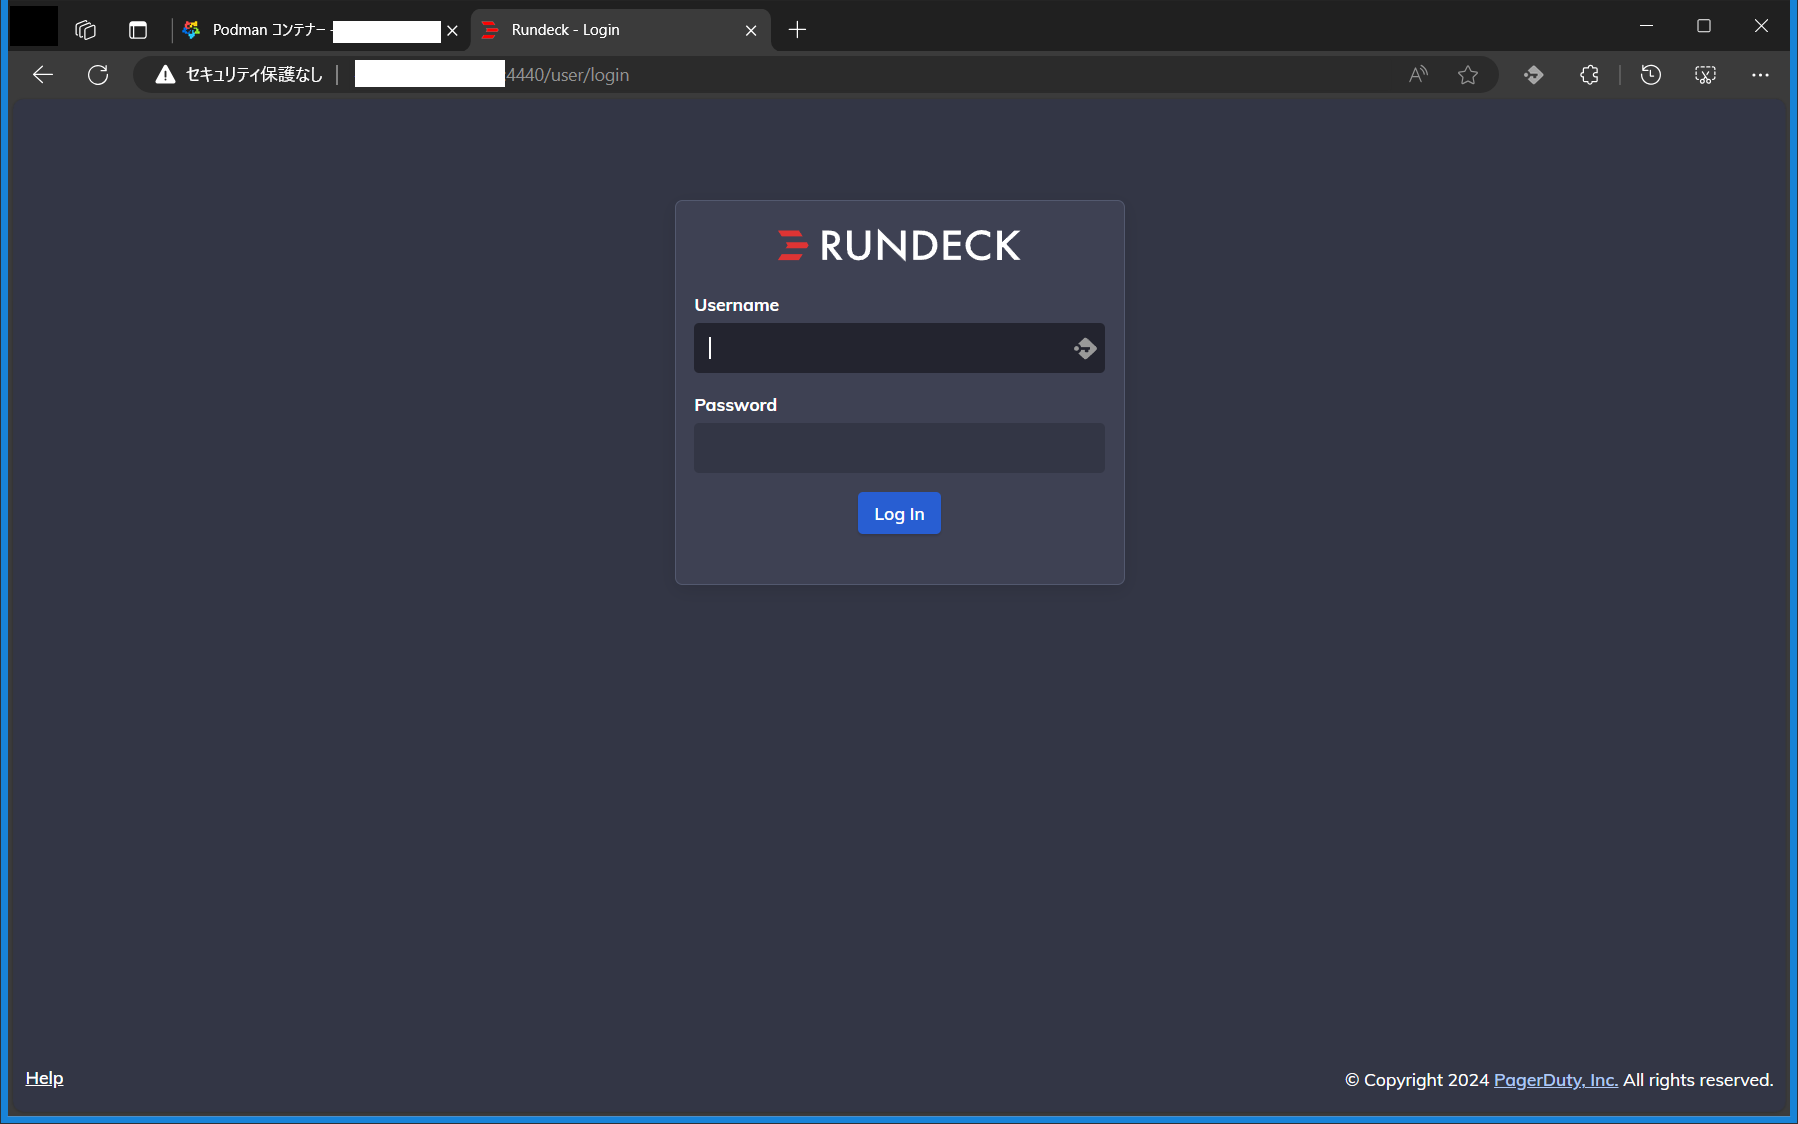Viewport: 1798px width, 1124px height.
Task: Click the tab workspaces icon at top left
Action: (x=85, y=29)
